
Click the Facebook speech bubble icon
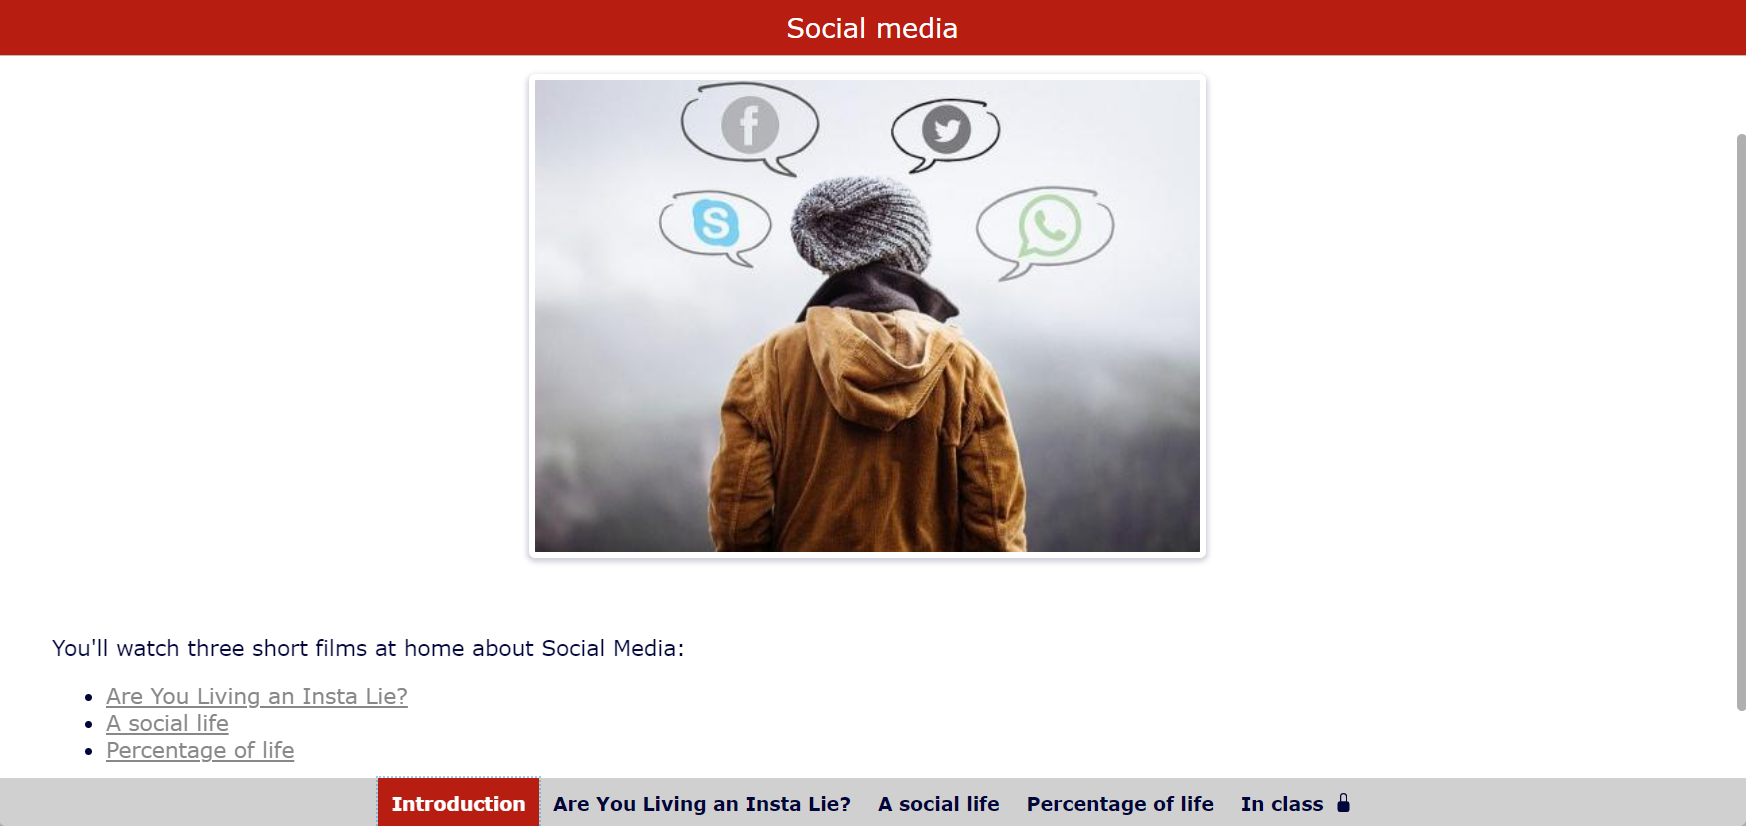pyautogui.click(x=750, y=128)
